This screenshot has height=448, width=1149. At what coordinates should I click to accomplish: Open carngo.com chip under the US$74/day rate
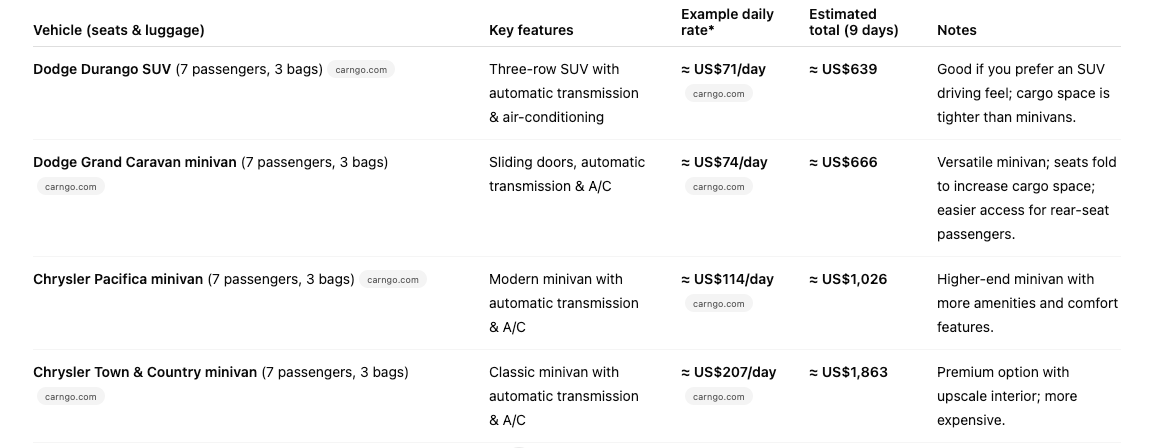pos(718,187)
